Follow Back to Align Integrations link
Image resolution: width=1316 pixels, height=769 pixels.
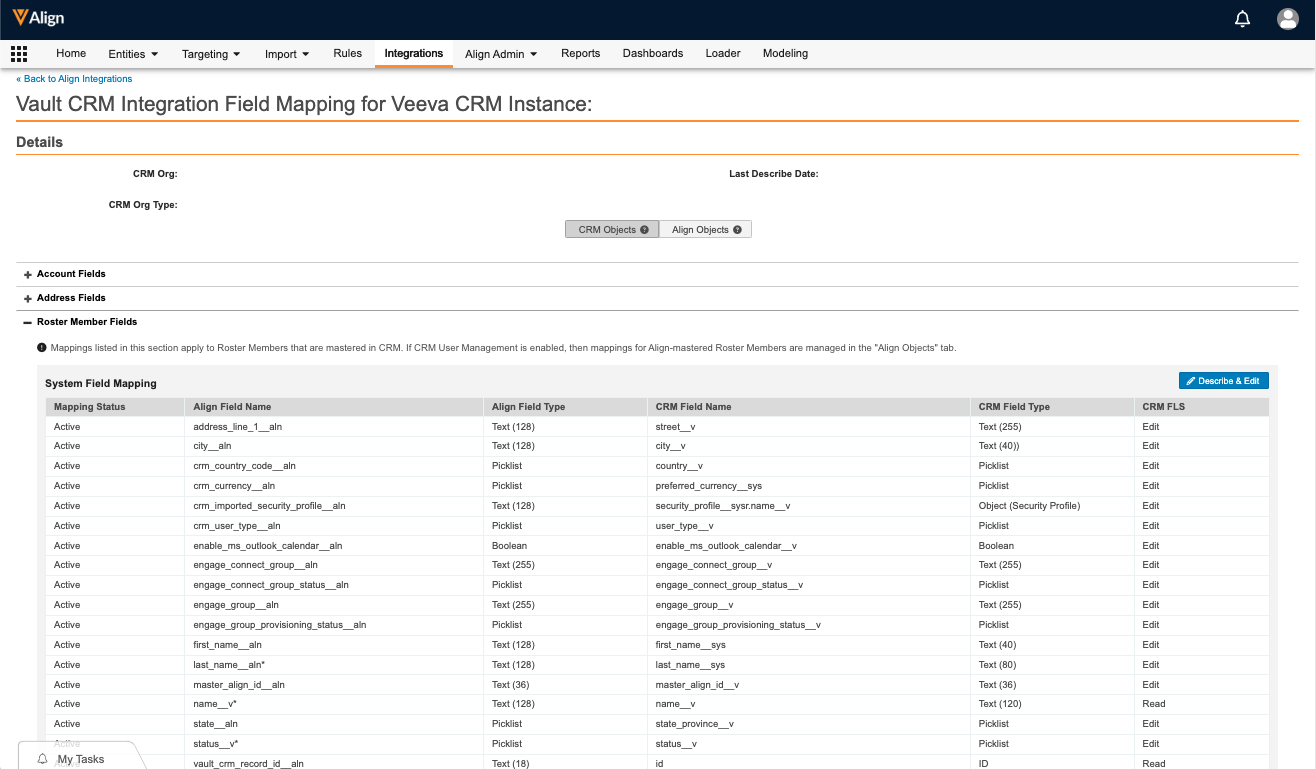[x=74, y=79]
